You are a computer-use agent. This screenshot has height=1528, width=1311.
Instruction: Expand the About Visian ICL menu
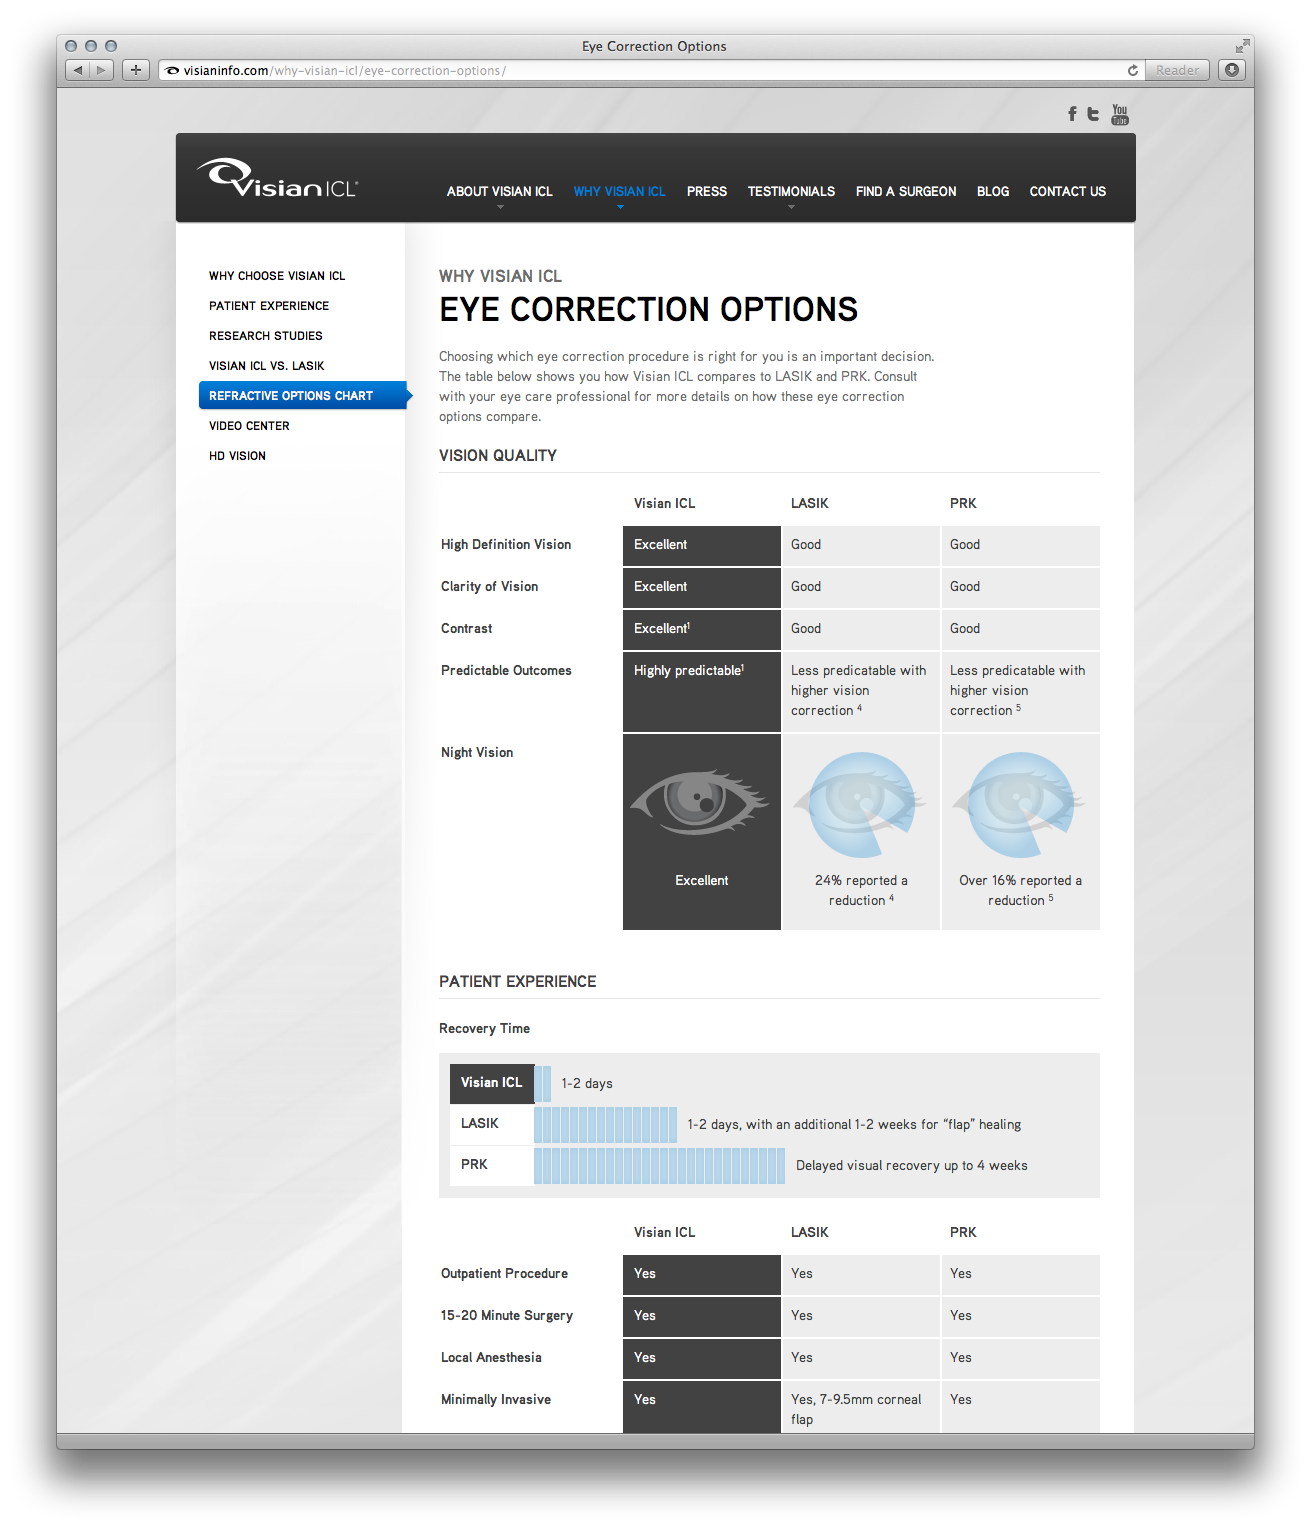pyautogui.click(x=499, y=191)
